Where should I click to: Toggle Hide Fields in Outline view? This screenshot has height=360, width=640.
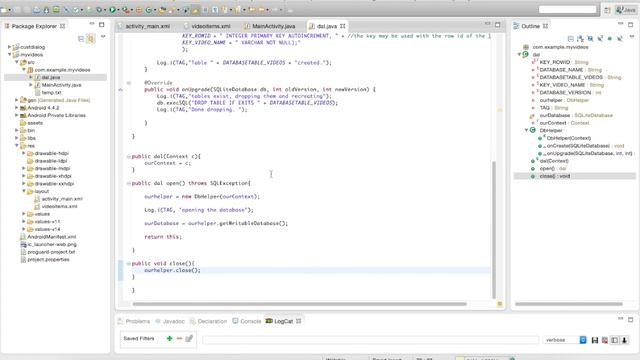[590, 38]
